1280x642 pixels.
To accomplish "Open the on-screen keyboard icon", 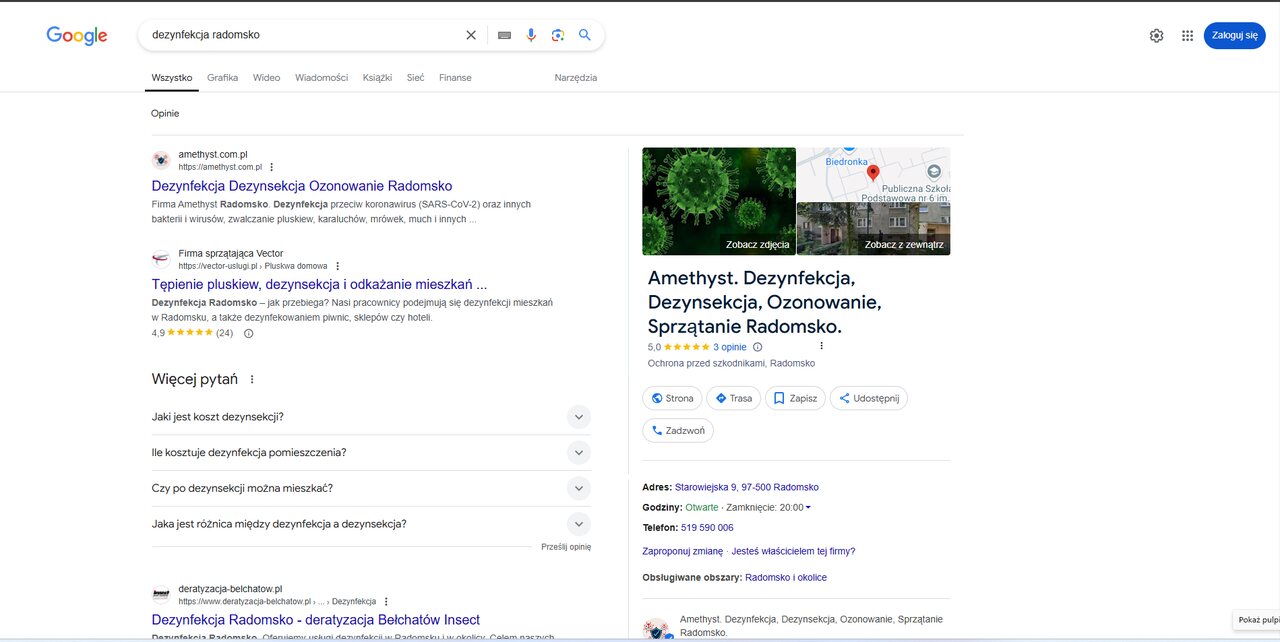I will (x=504, y=35).
